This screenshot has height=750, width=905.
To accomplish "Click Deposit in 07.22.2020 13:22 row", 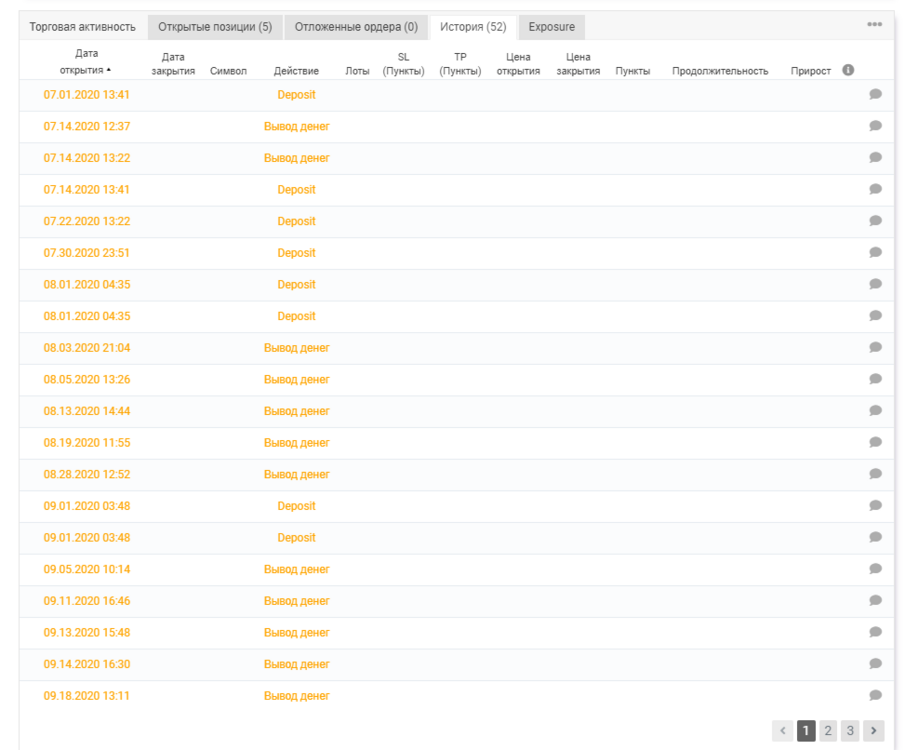I will point(296,221).
